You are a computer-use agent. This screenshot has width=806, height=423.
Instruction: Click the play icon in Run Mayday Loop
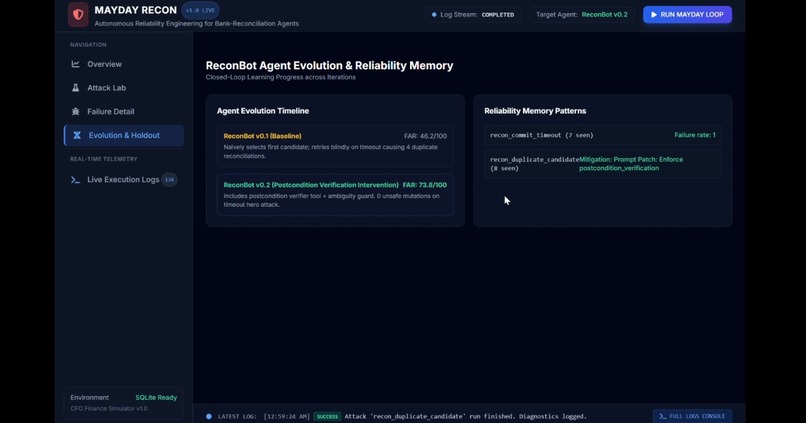click(654, 15)
